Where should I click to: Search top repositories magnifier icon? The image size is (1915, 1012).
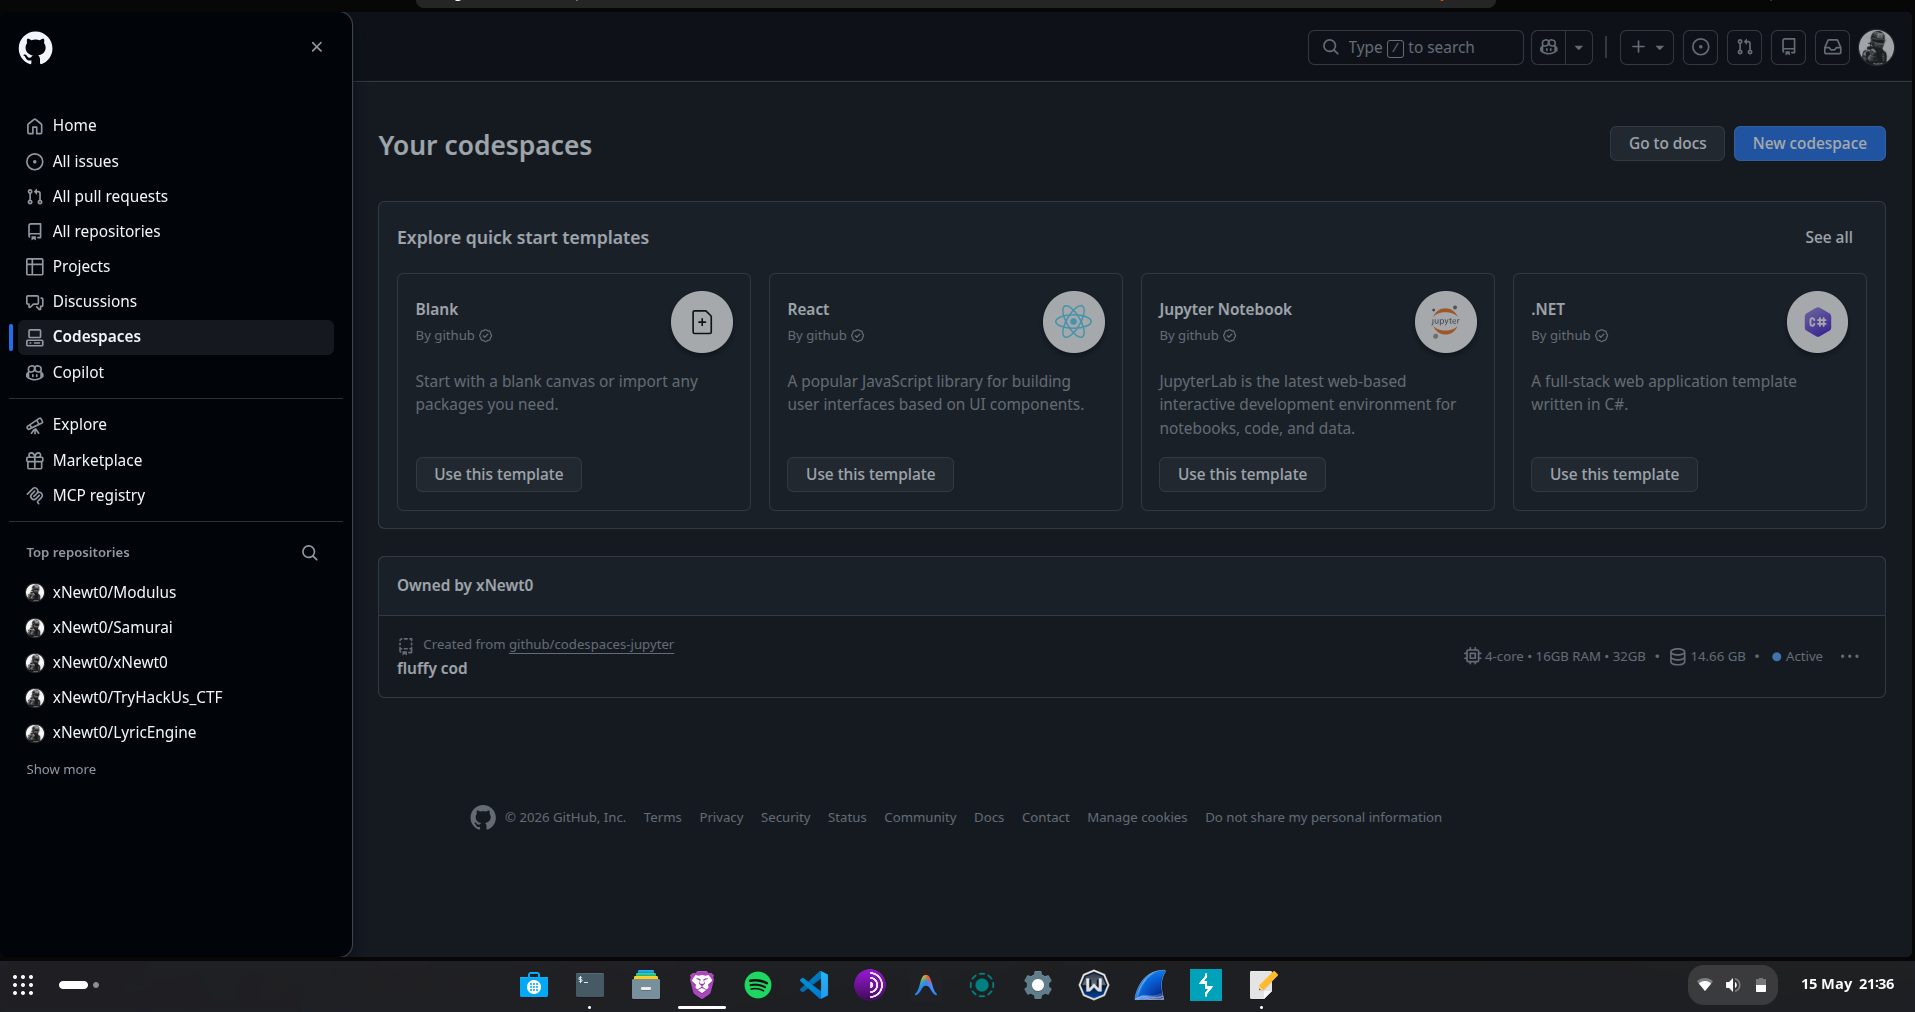310,553
